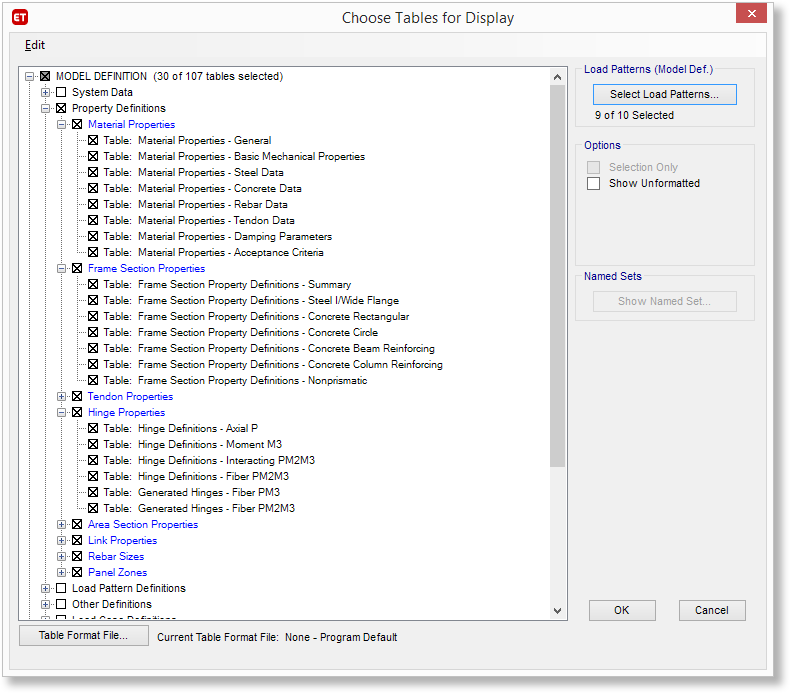This screenshot has height=693, width=795.
Task: Click the ETABS app icon in title bar
Action: pos(19,17)
